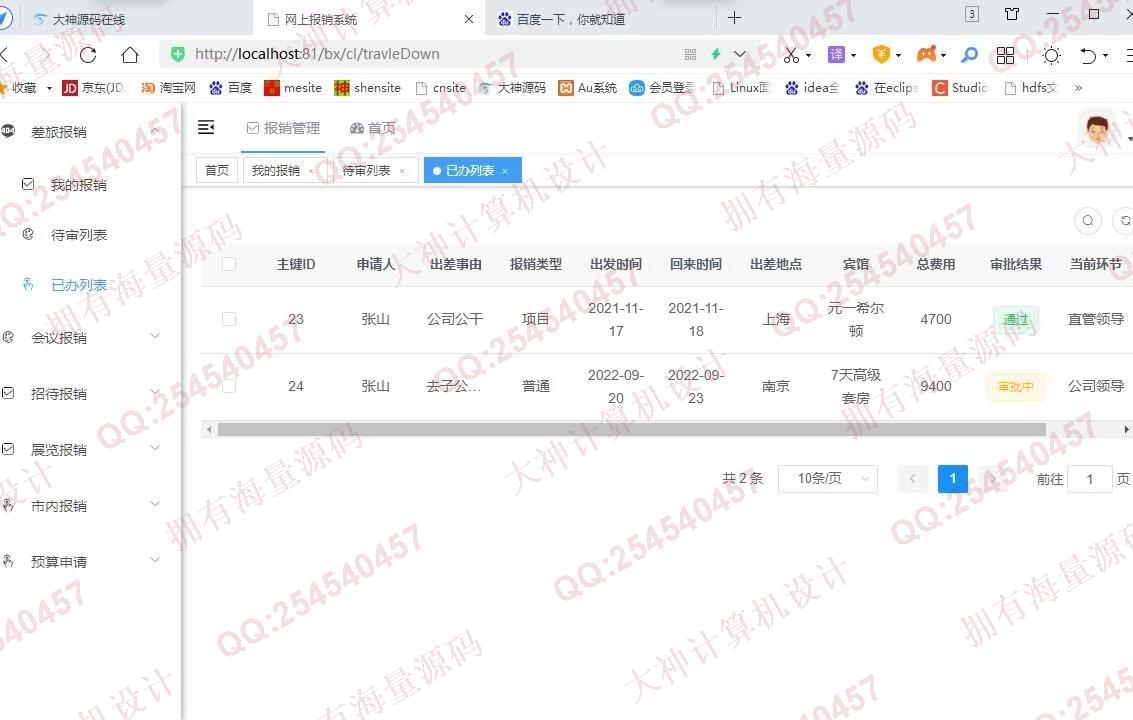Image resolution: width=1133 pixels, height=720 pixels.
Task: Click the horizontal table scrollbar
Action: (632, 429)
